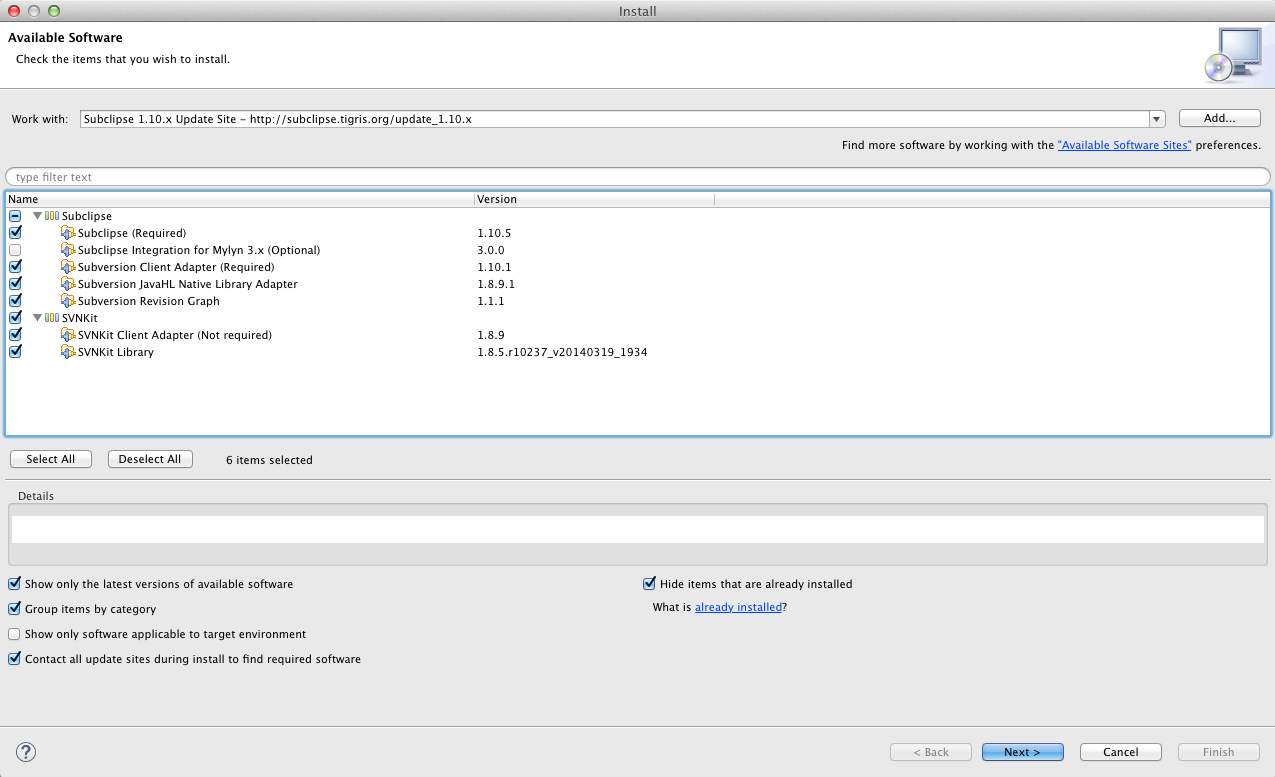
Task: Click the Work with update site field
Action: (x=614, y=119)
